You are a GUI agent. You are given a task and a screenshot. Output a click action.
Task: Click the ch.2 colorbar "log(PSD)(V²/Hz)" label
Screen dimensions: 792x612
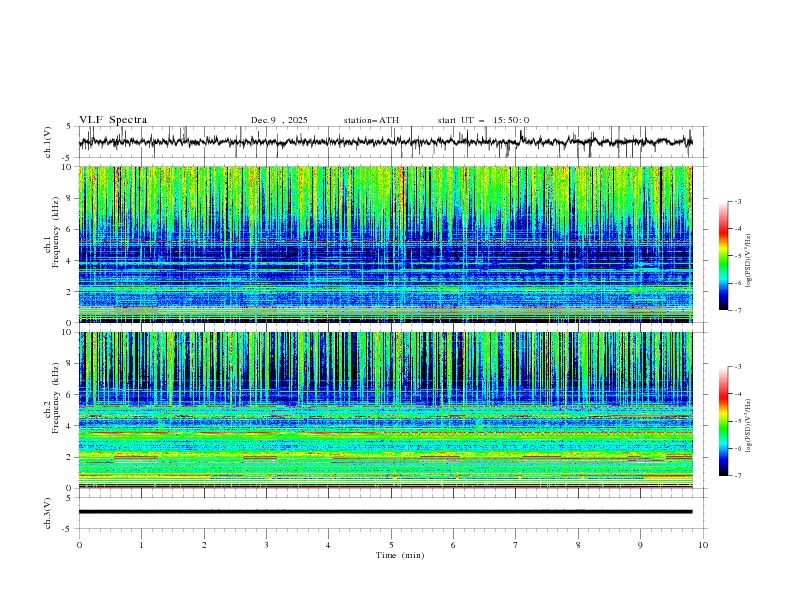[749, 426]
